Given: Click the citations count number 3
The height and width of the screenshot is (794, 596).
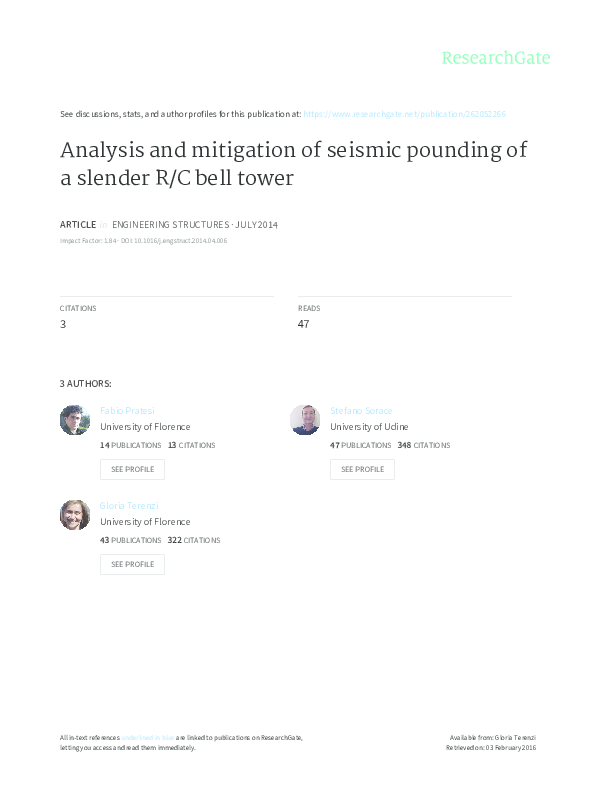Looking at the screenshot, I should pyautogui.click(x=63, y=324).
